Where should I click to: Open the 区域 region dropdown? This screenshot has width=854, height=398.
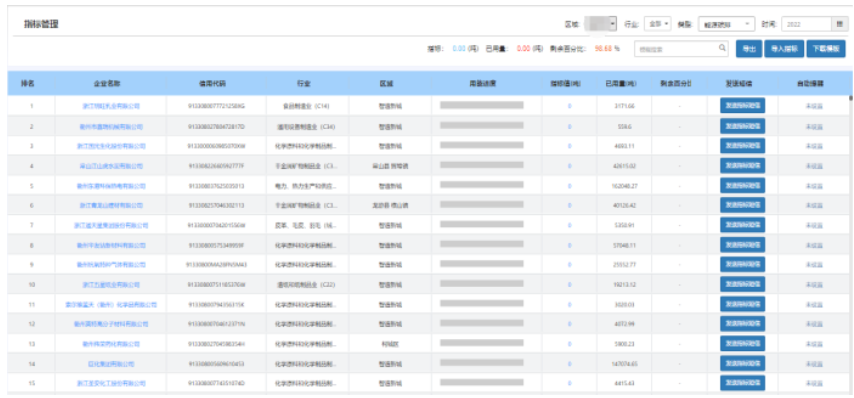(600, 24)
